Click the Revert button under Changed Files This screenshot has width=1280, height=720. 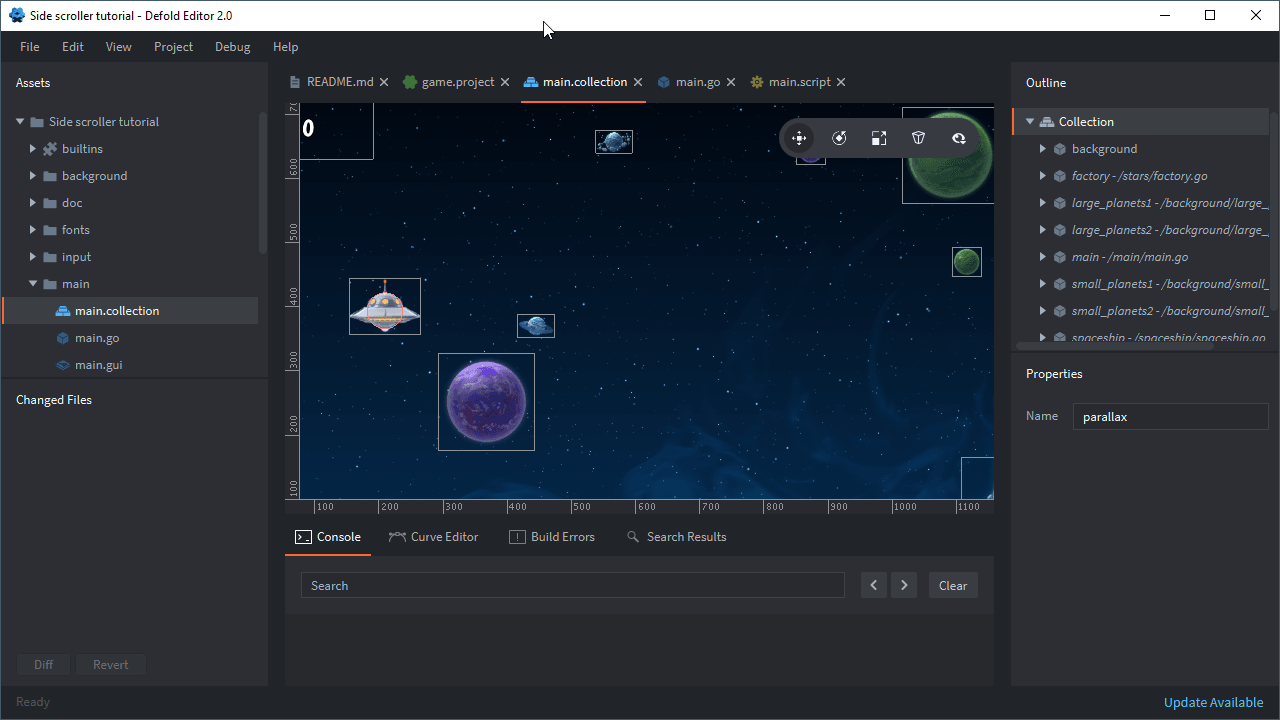[x=110, y=664]
